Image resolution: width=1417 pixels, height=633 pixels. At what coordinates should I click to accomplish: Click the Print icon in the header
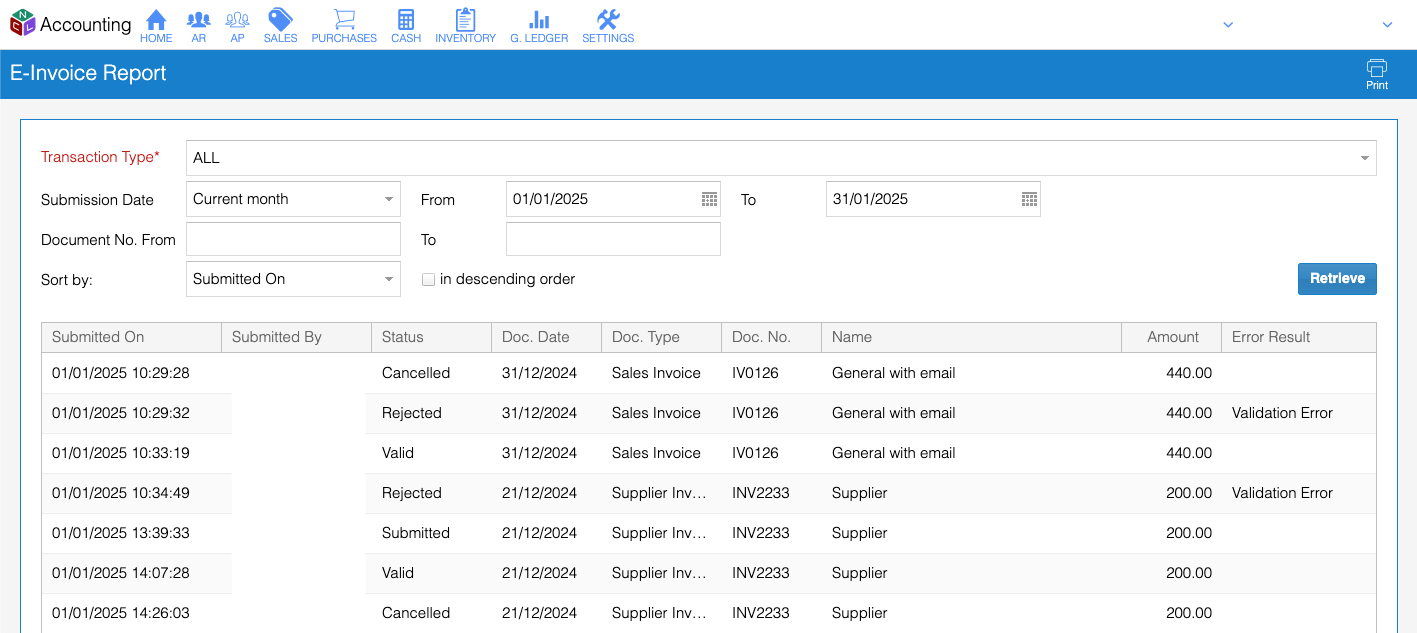coord(1377,72)
